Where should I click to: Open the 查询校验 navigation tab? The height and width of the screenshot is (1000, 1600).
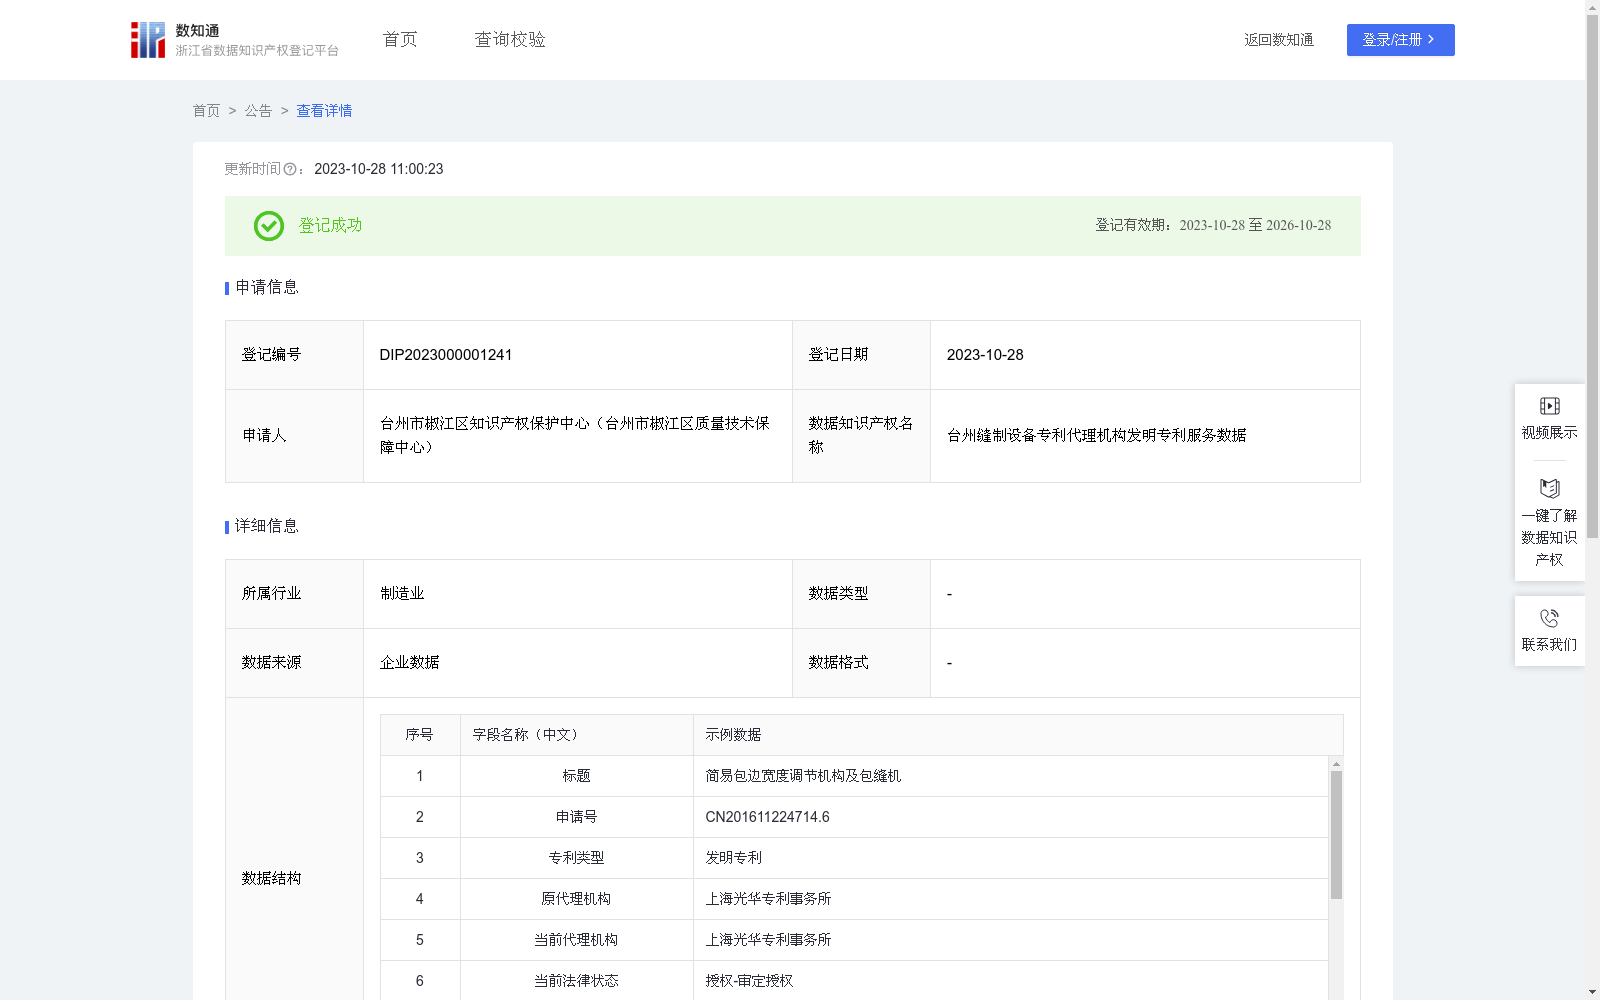[x=510, y=39]
